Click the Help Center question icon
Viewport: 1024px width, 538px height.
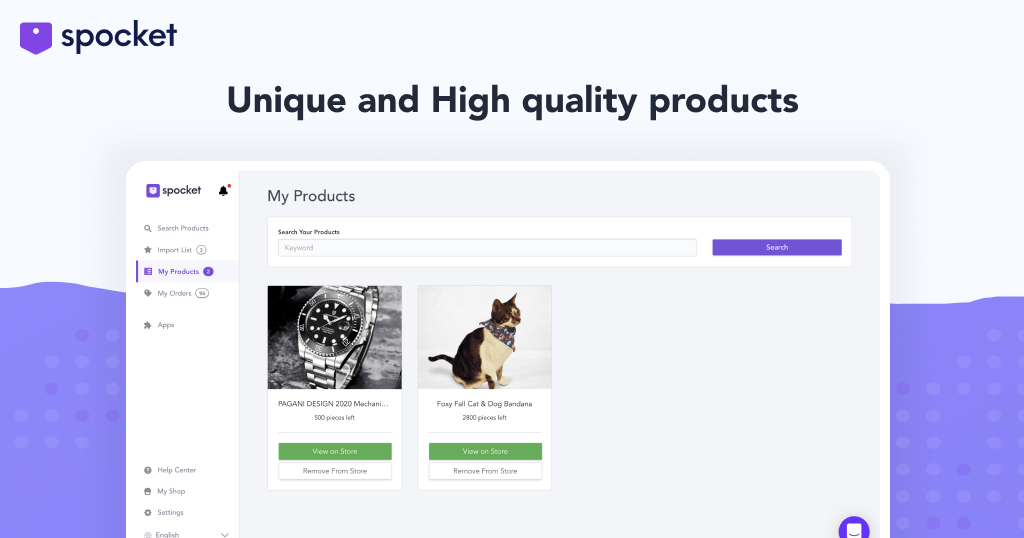coord(148,470)
